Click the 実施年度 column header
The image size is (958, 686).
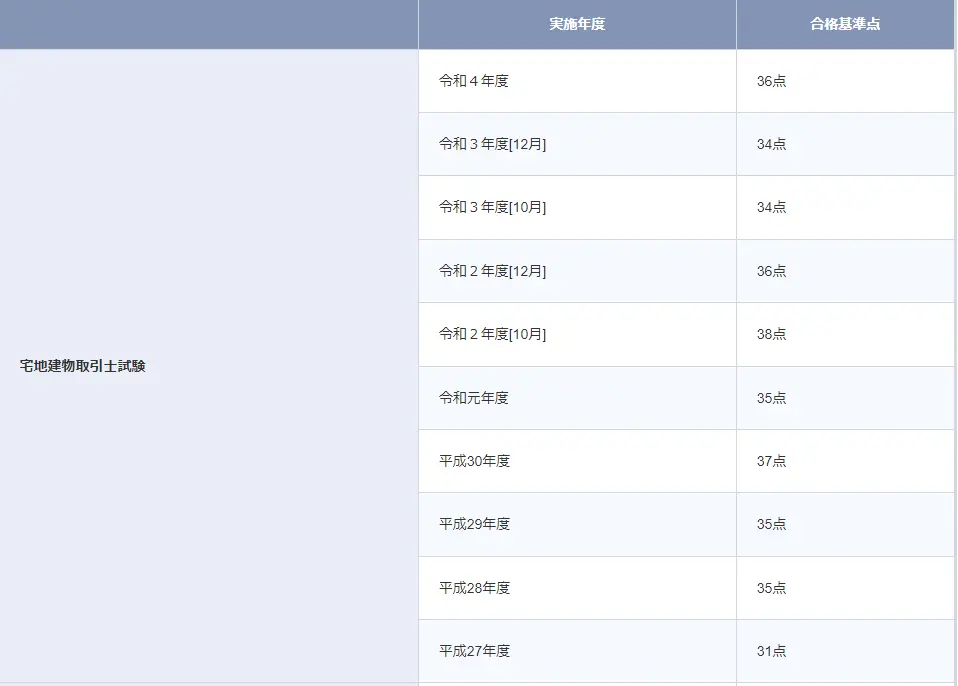tap(577, 24)
